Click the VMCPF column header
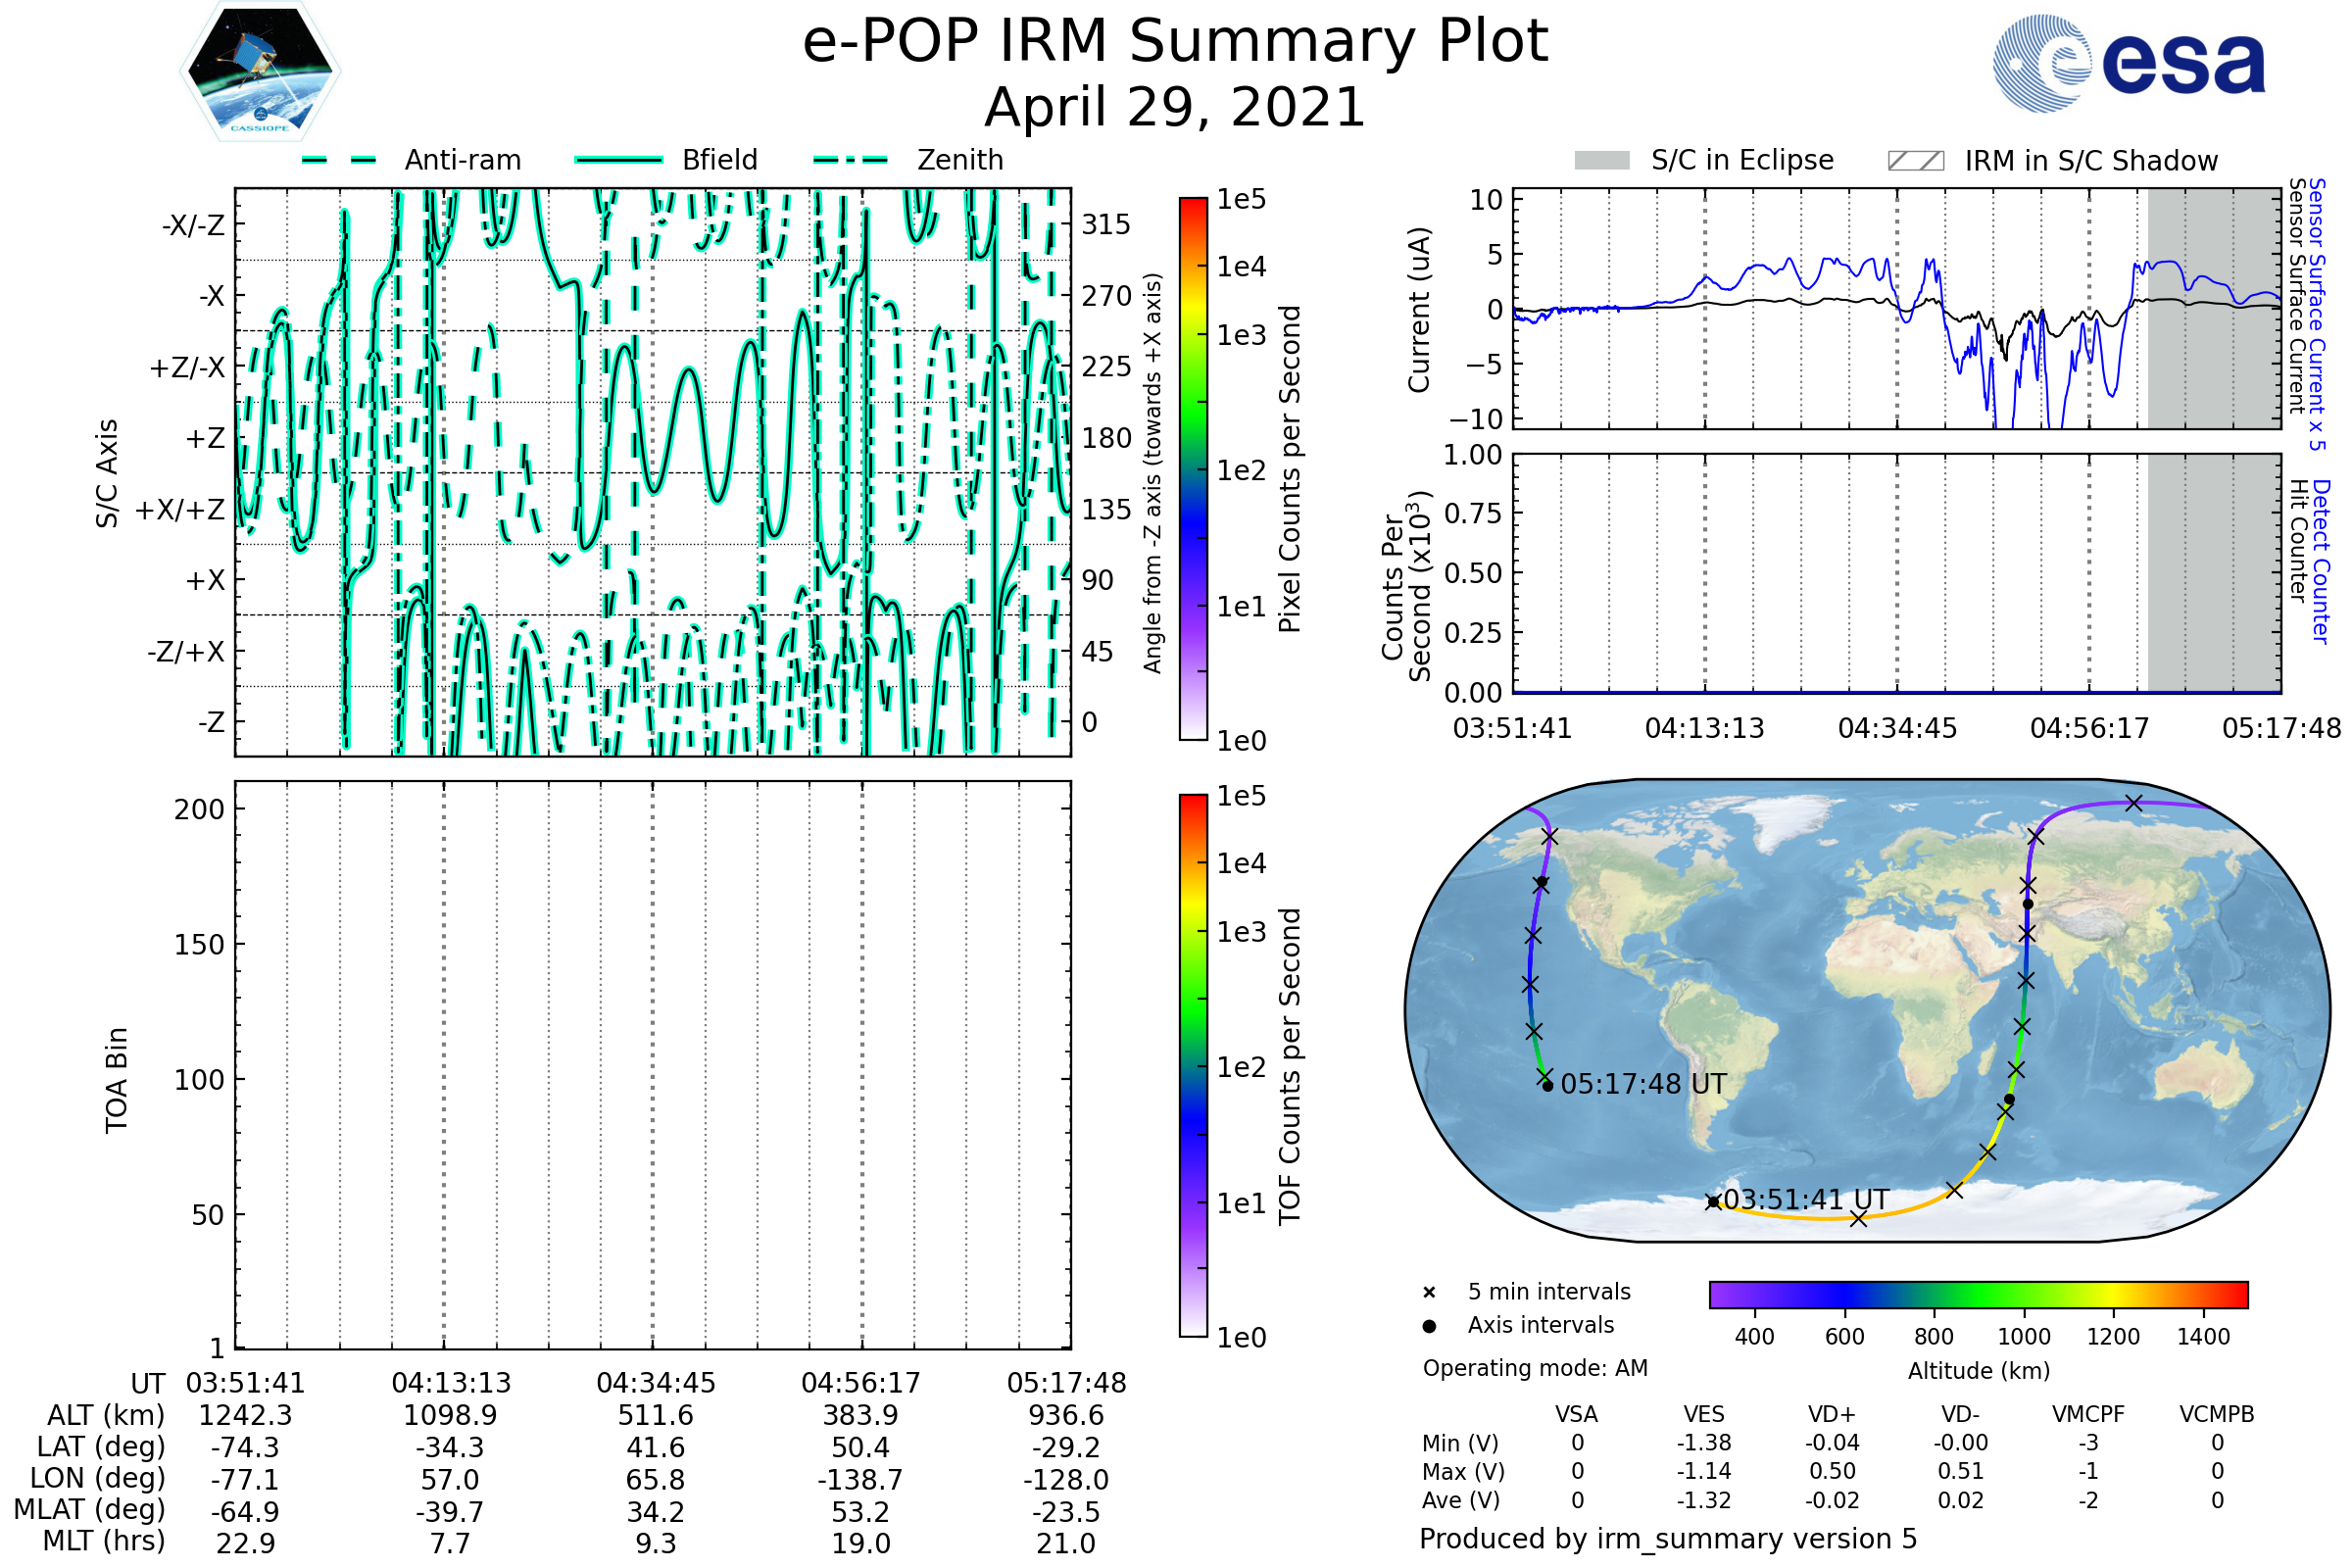The image size is (2352, 1568). (x=2088, y=1414)
